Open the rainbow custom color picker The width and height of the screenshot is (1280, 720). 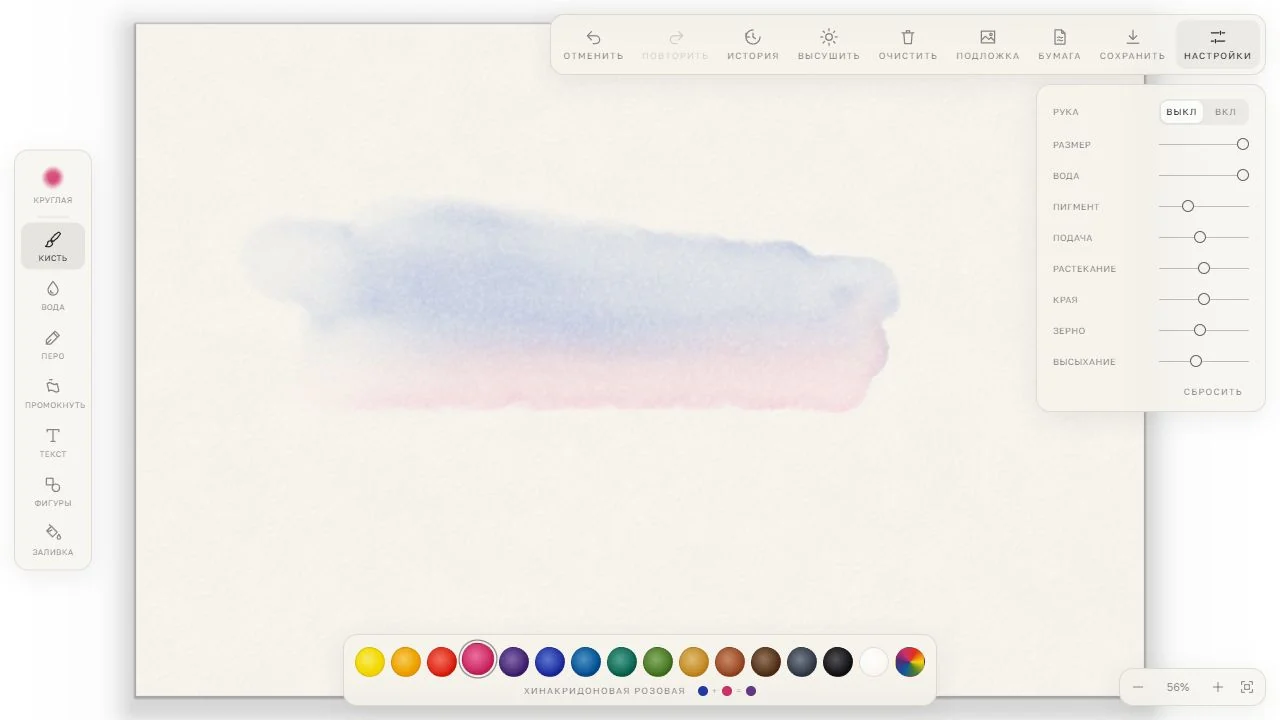[x=910, y=662]
